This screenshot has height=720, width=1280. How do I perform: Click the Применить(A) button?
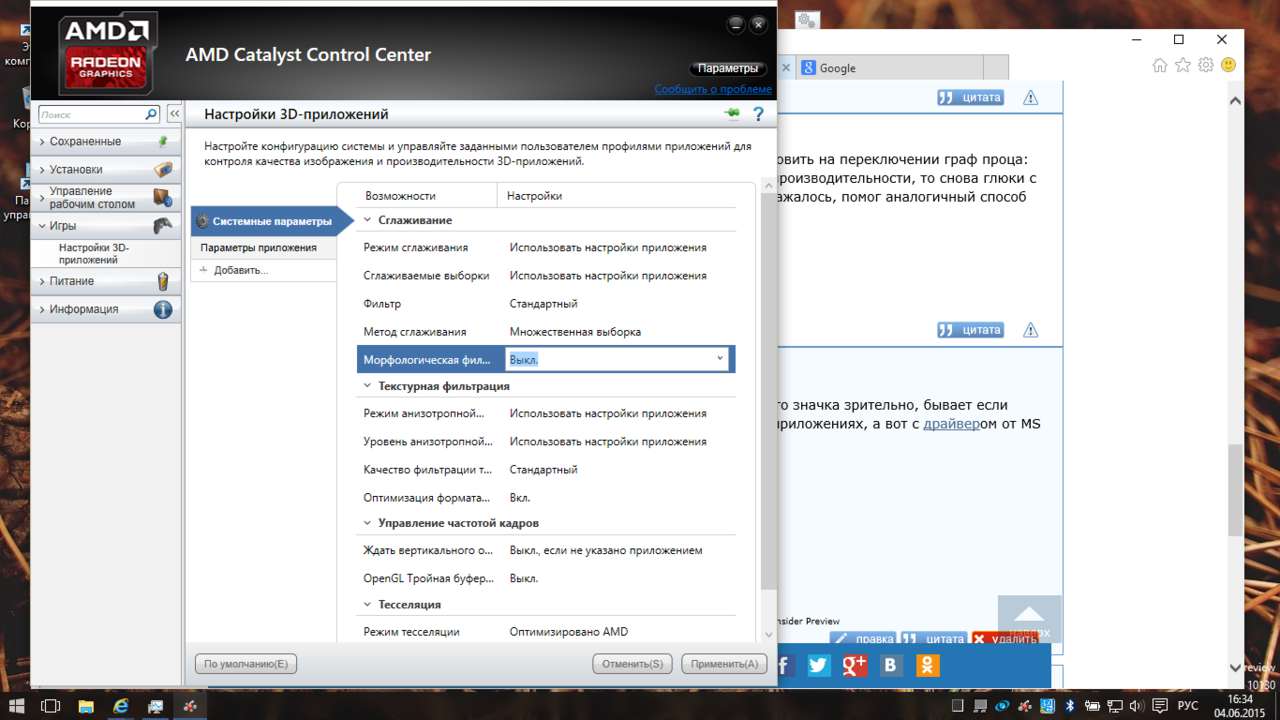[724, 664]
